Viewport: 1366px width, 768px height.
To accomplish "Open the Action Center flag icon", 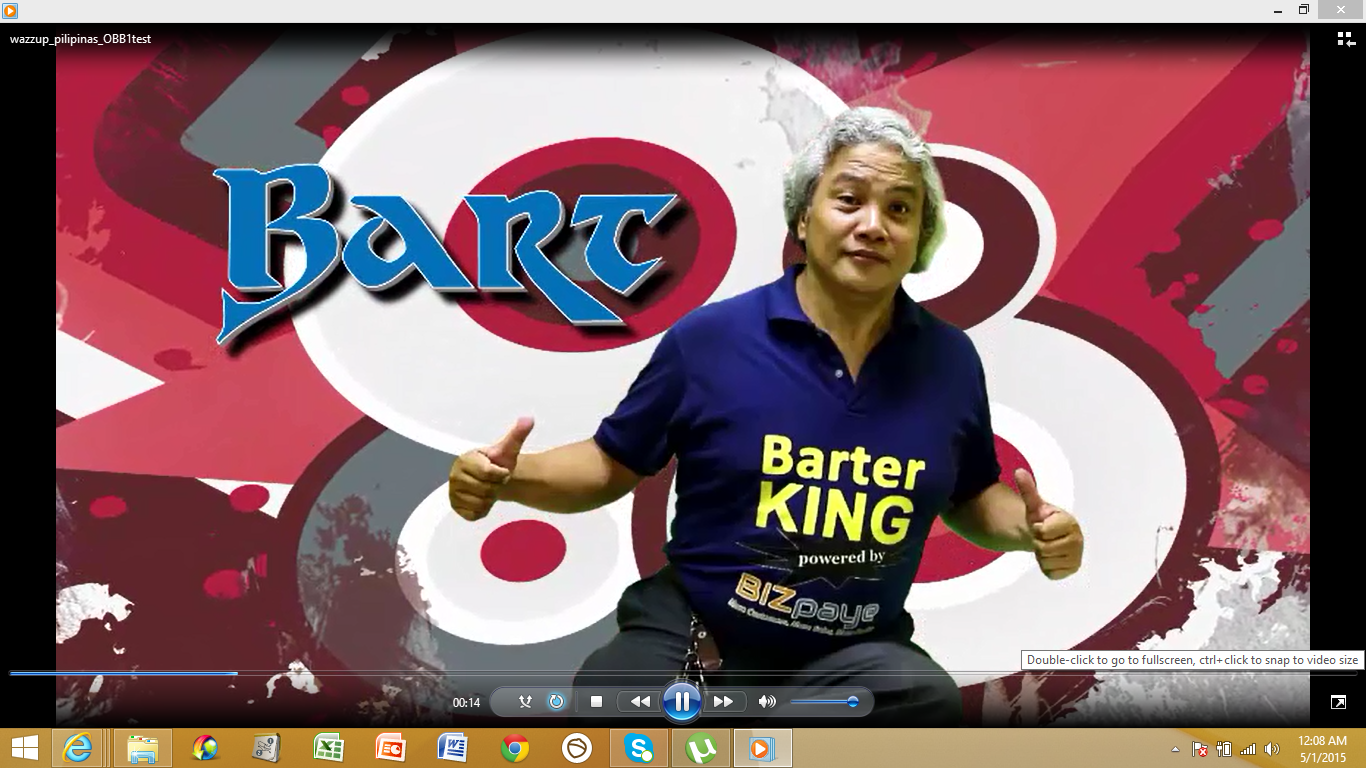I will (x=1199, y=749).
